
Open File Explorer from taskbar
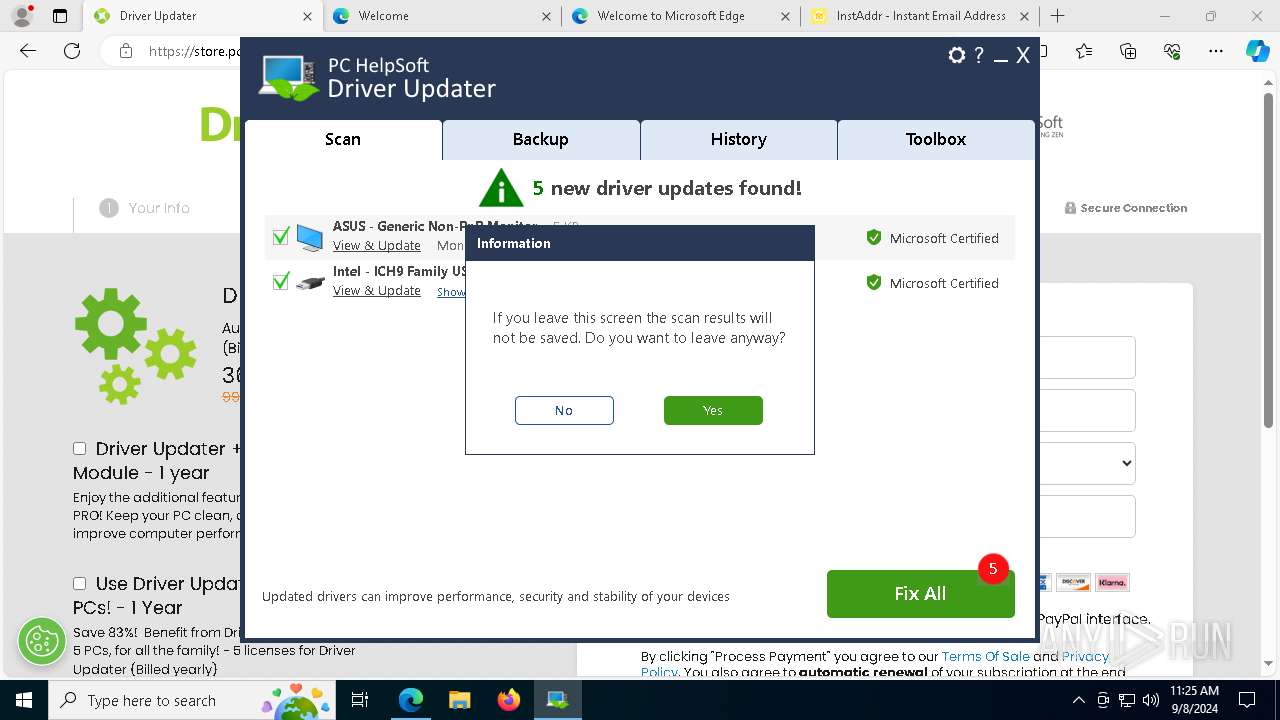point(459,700)
